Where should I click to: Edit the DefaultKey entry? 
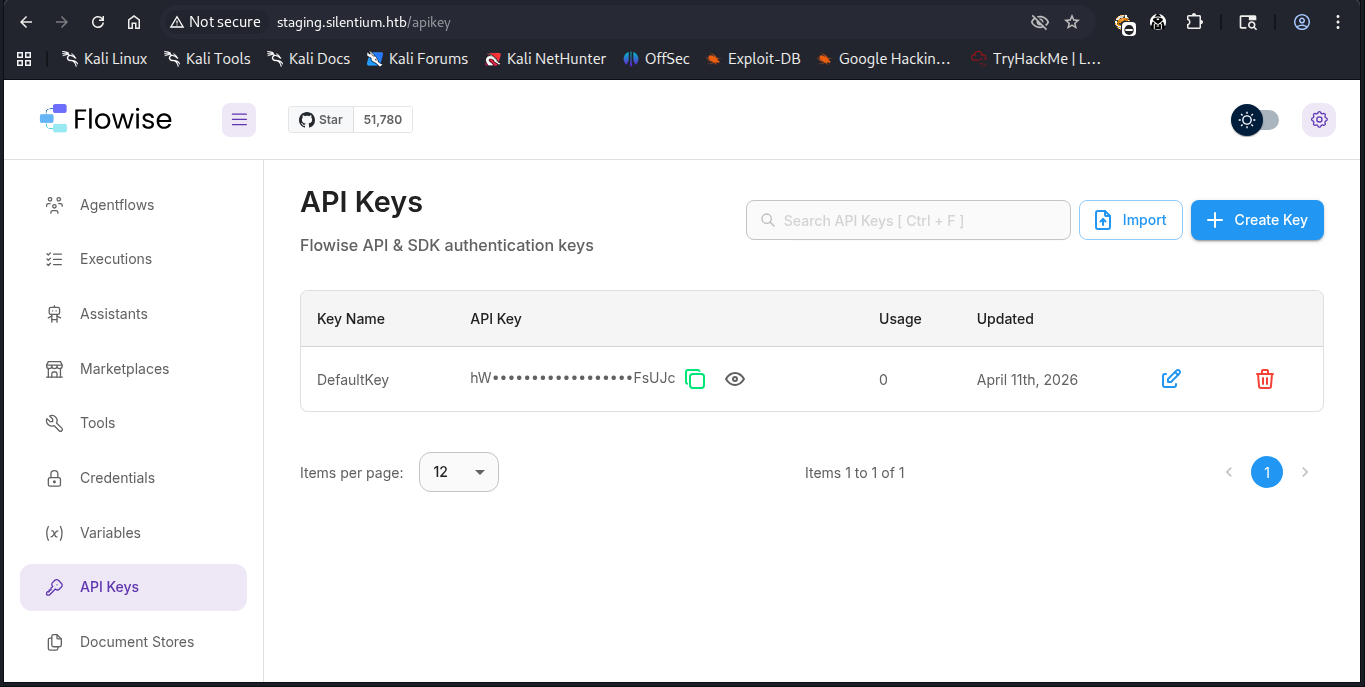[x=1171, y=379]
